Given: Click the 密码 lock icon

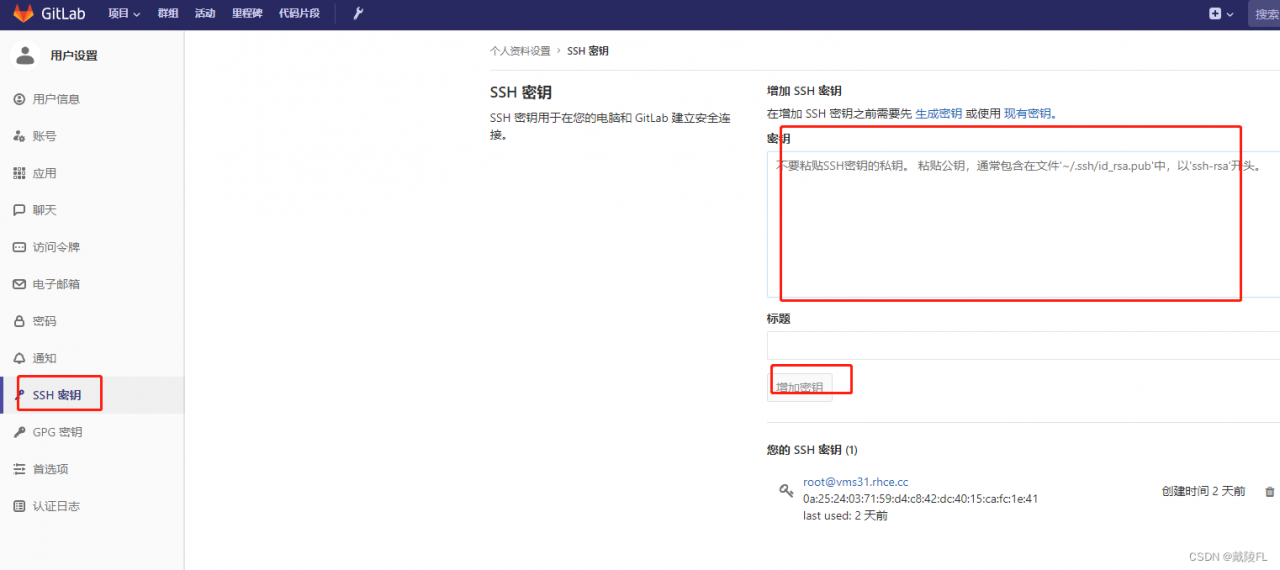Looking at the screenshot, I should [19, 321].
